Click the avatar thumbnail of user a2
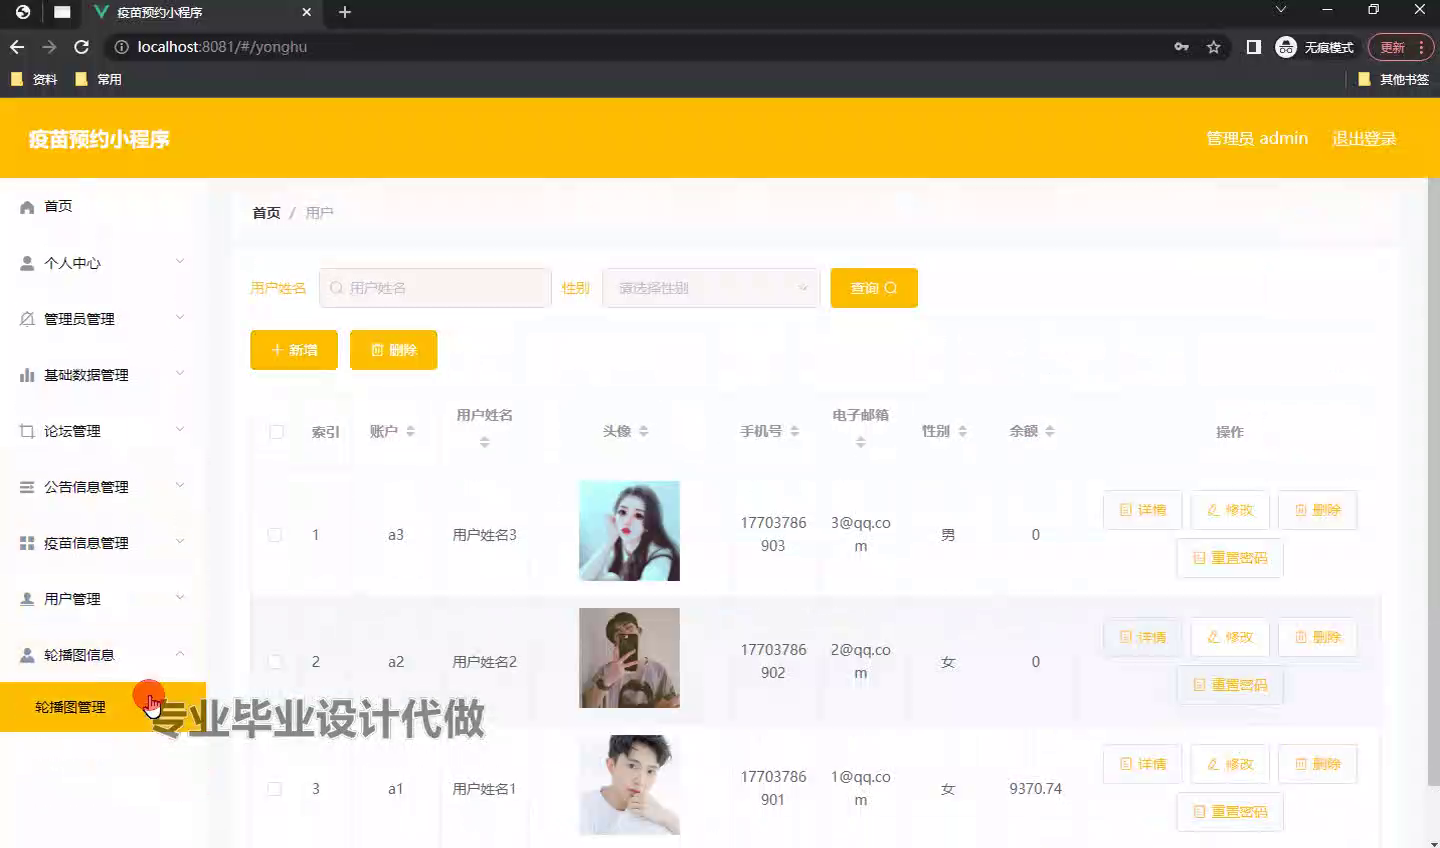The height and width of the screenshot is (848, 1440). (629, 658)
